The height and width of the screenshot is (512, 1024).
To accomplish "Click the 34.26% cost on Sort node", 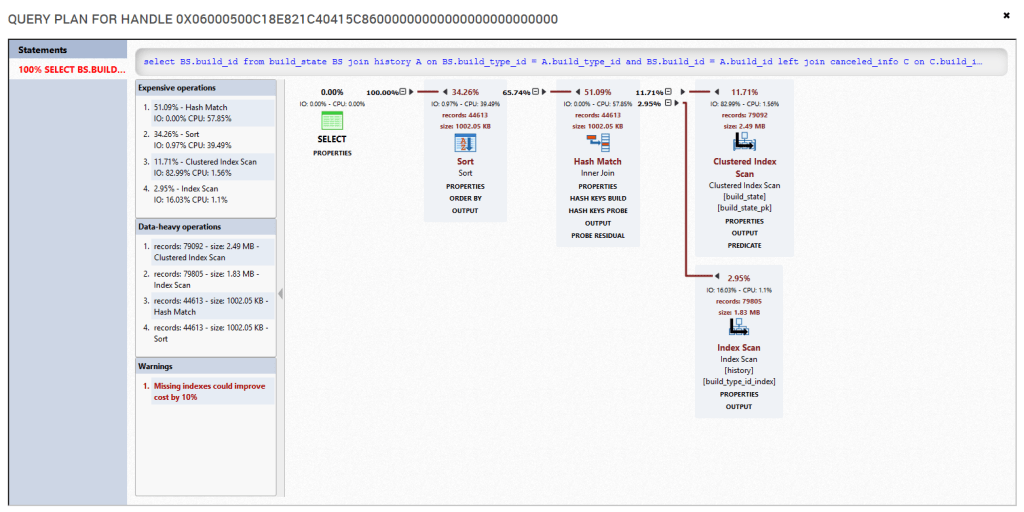I will click(466, 92).
